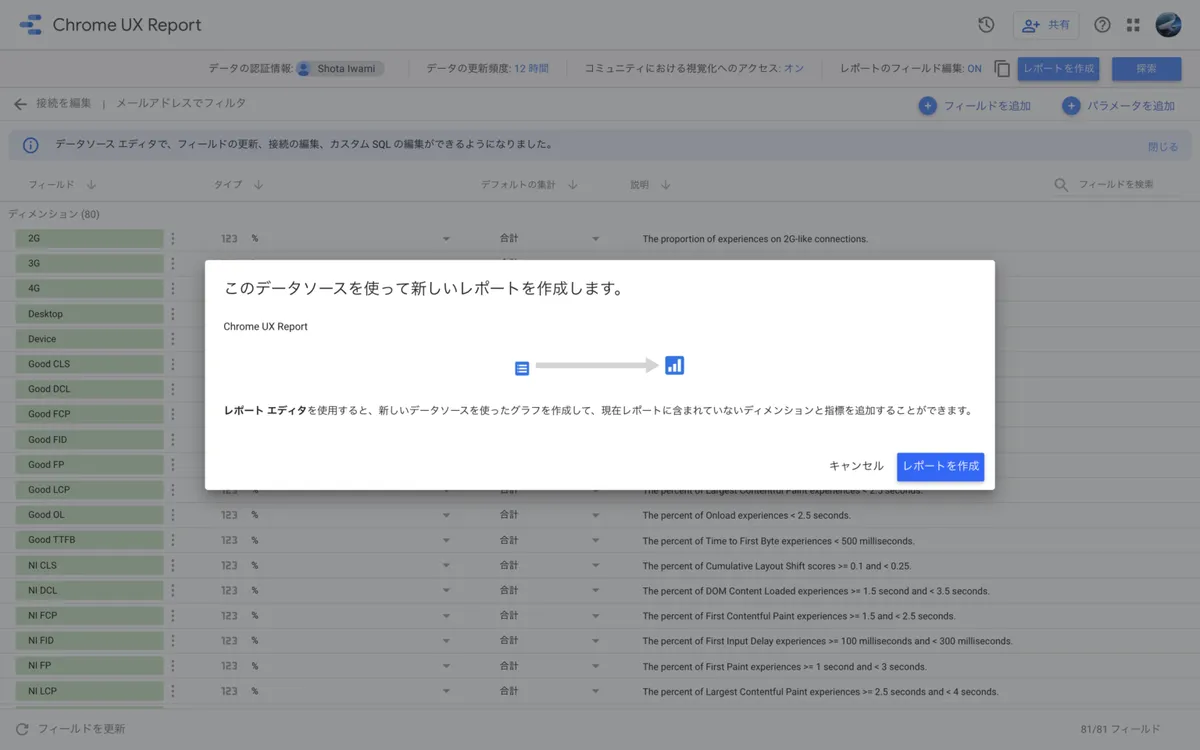Open the three-dot menu for 3G field
The width and height of the screenshot is (1200, 750).
(173, 264)
